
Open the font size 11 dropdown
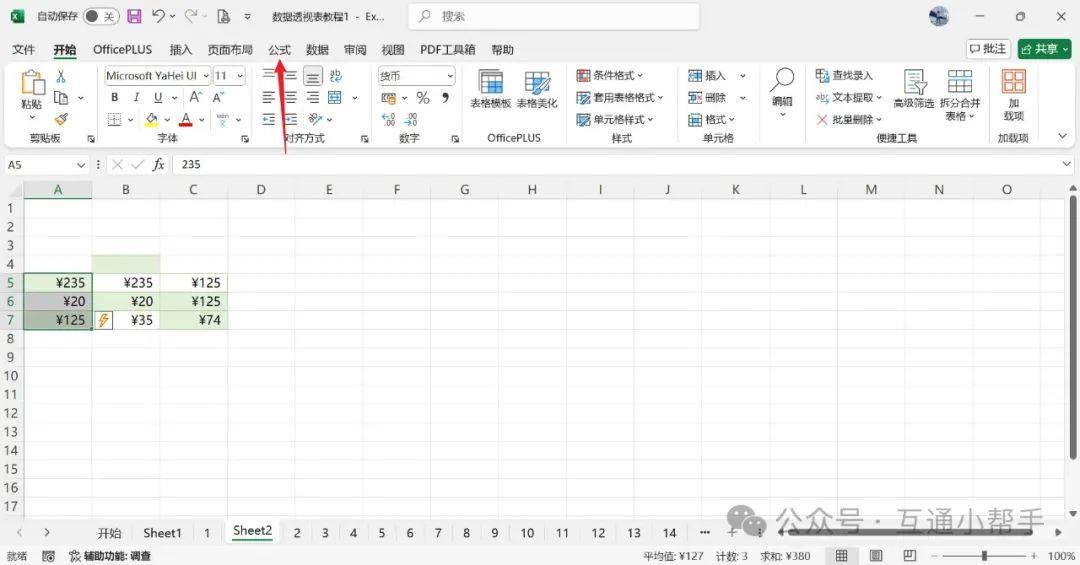pyautogui.click(x=240, y=76)
